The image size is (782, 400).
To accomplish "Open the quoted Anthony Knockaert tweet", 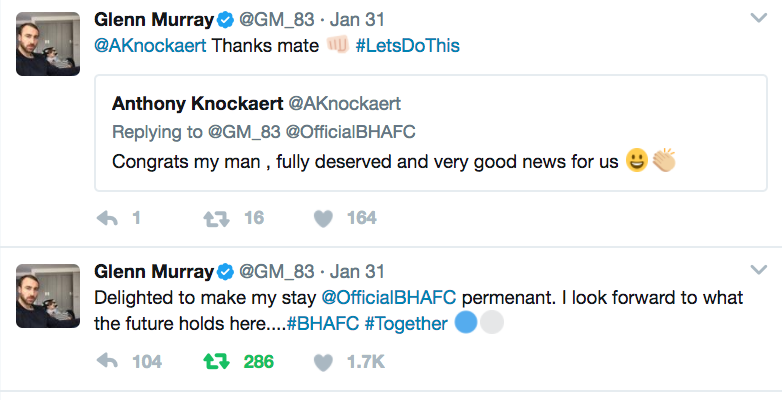I will pos(431,133).
